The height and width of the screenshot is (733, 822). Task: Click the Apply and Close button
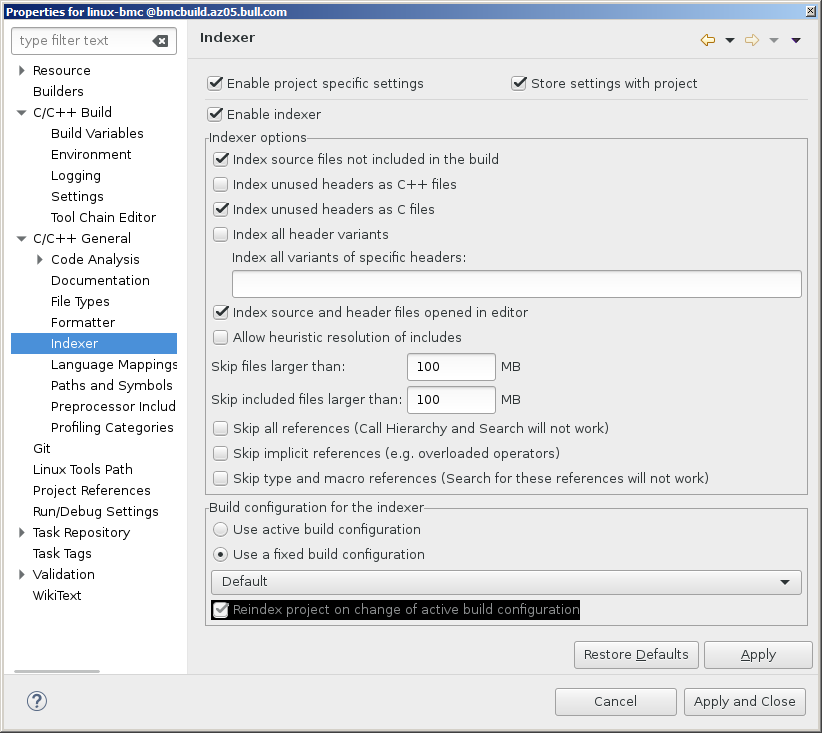click(x=744, y=701)
